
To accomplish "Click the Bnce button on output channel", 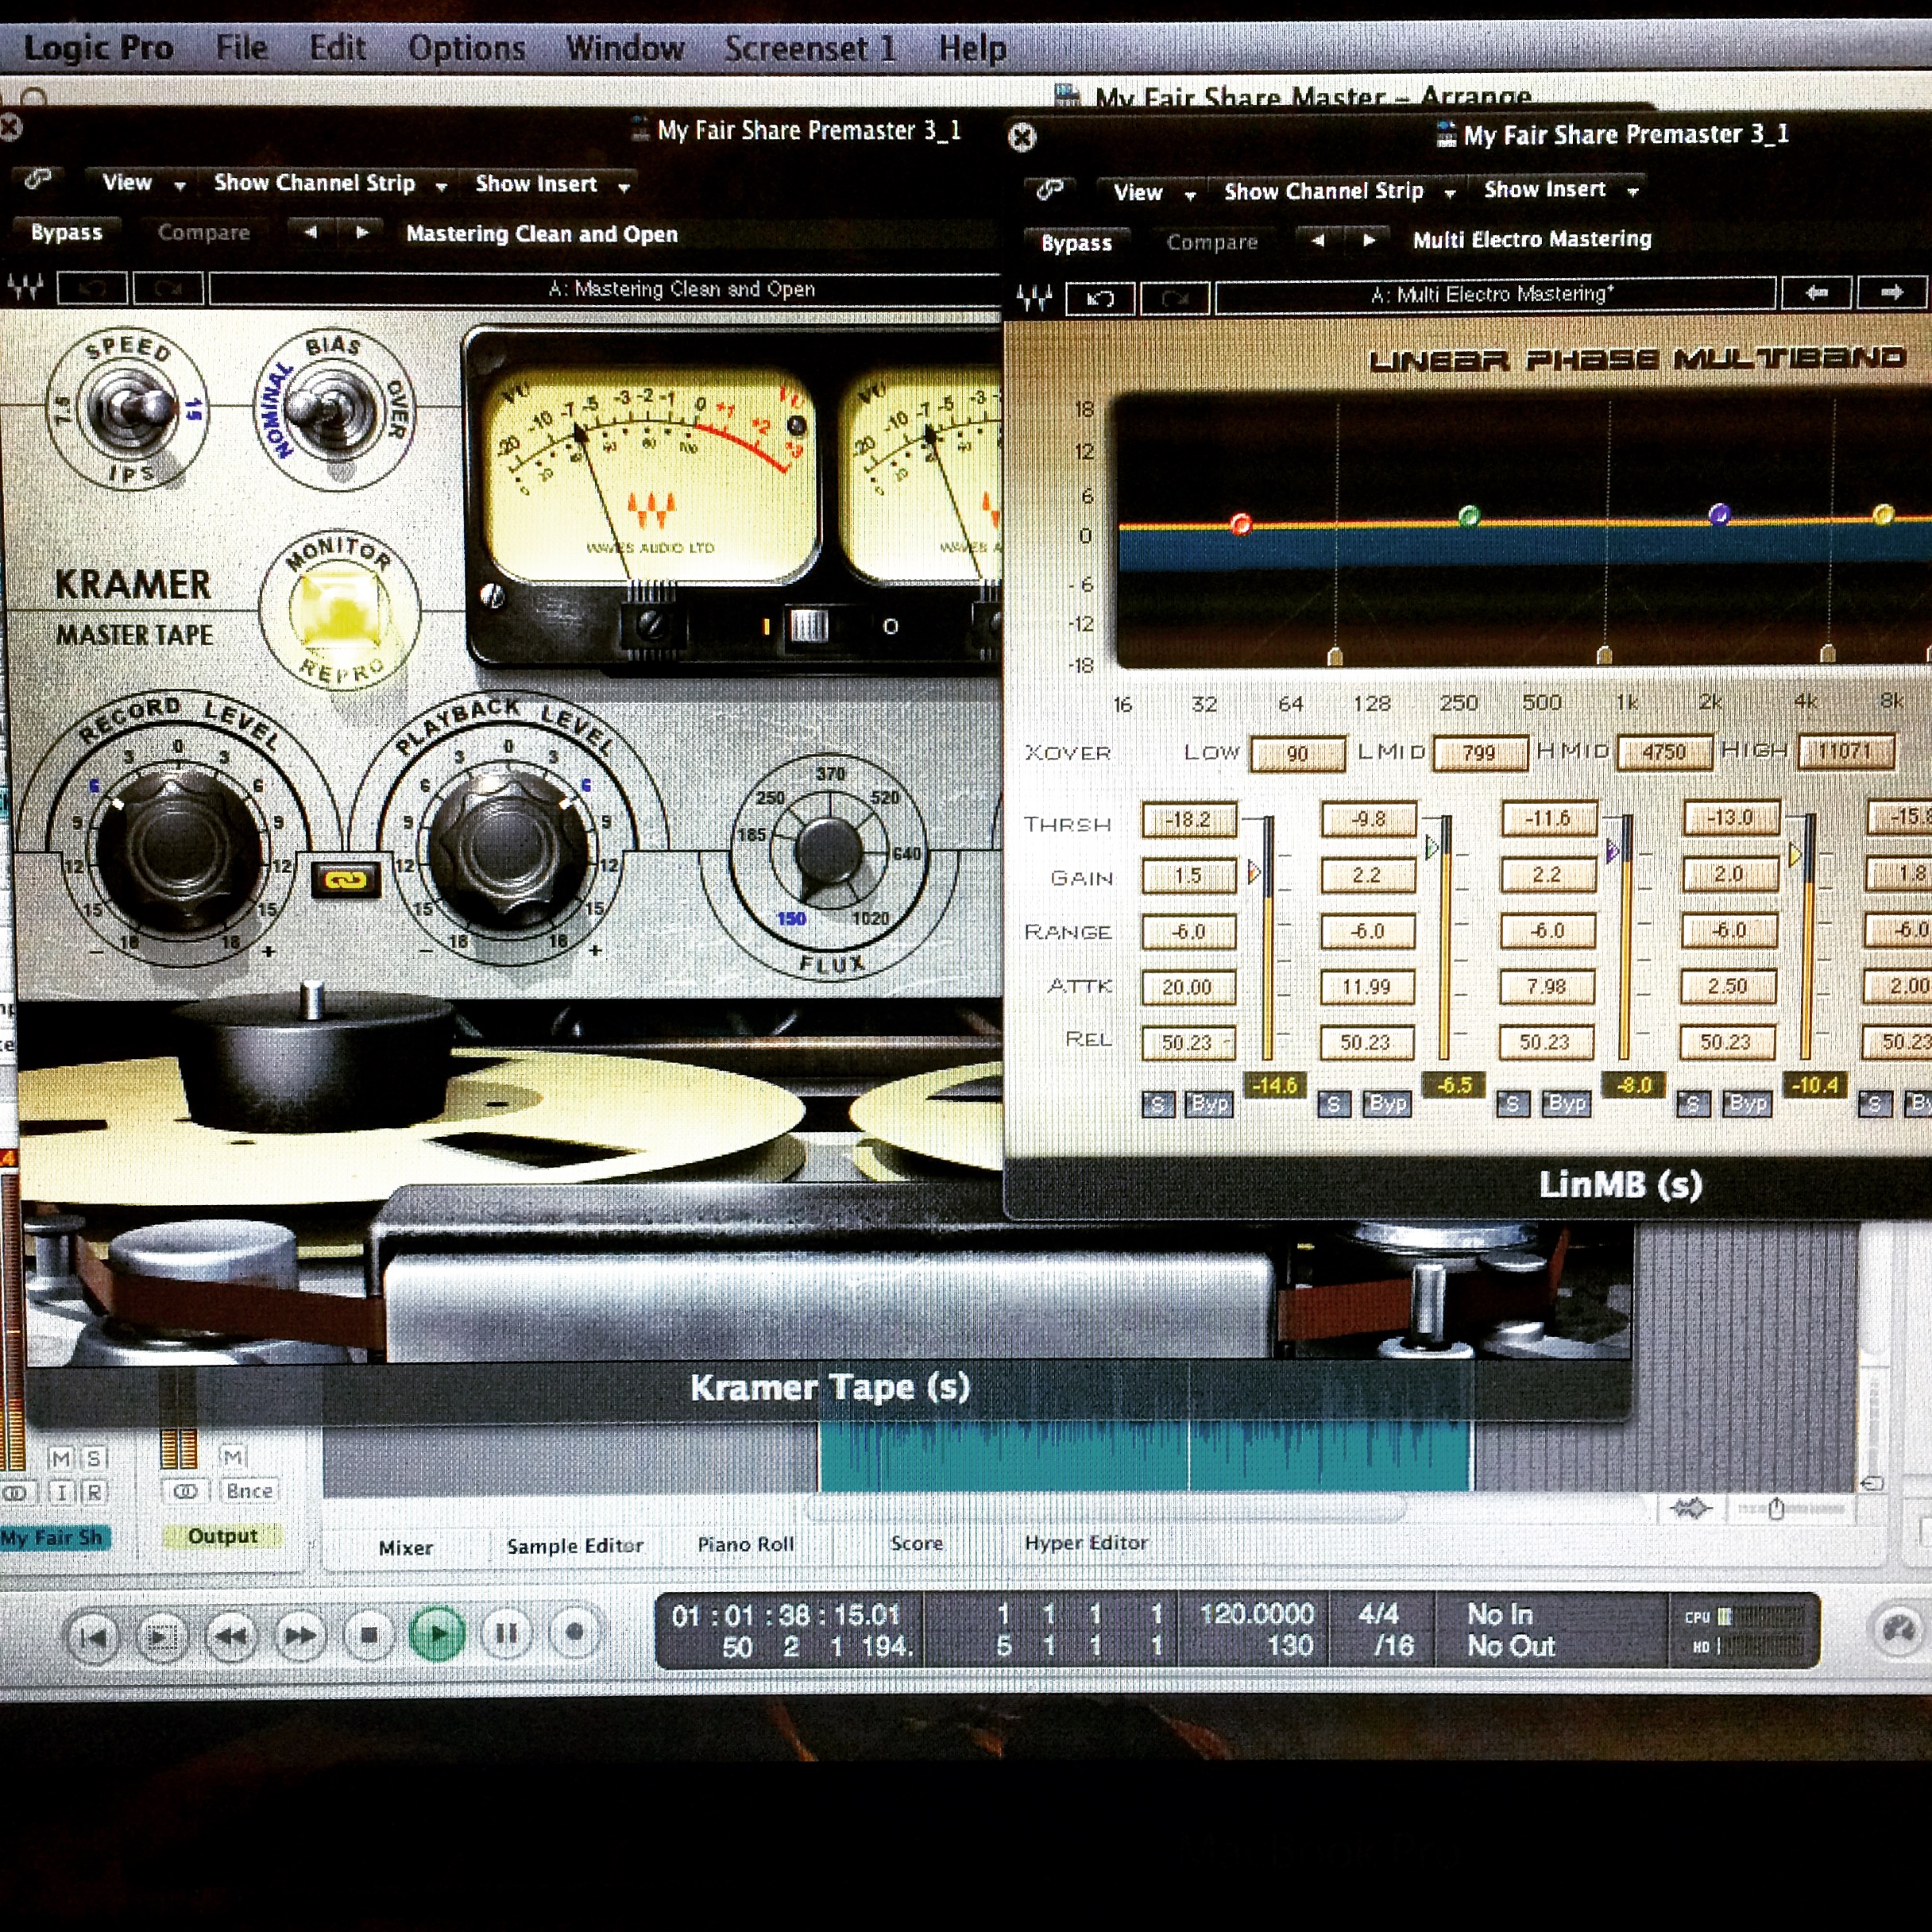I will click(x=247, y=1491).
